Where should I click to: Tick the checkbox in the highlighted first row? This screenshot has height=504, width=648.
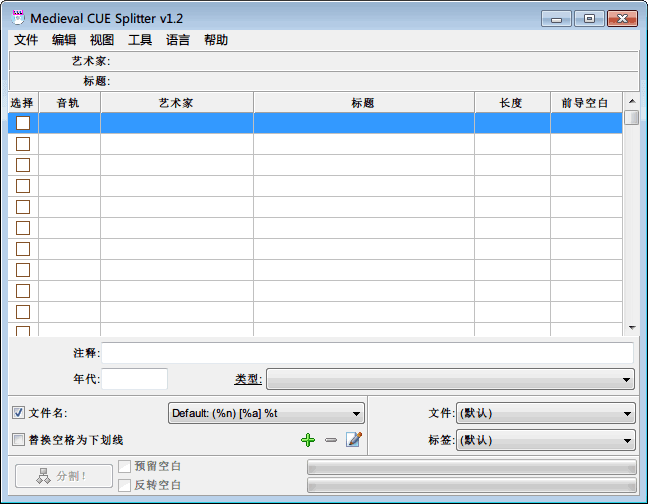pyautogui.click(x=23, y=123)
